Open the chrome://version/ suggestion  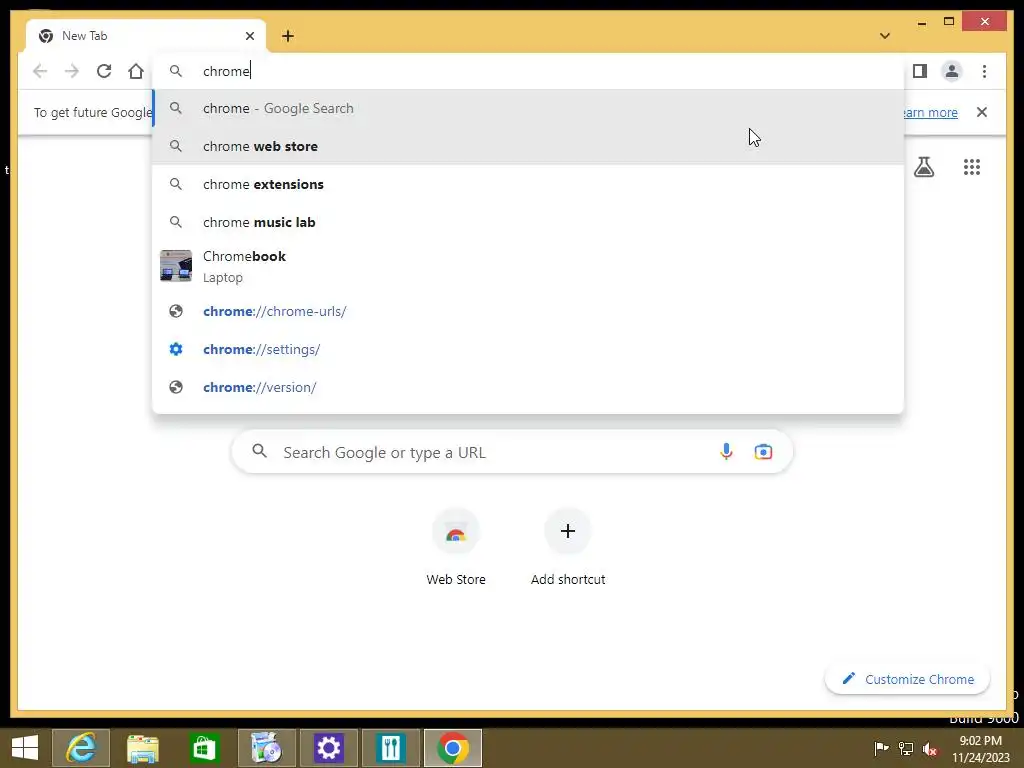tap(528, 387)
